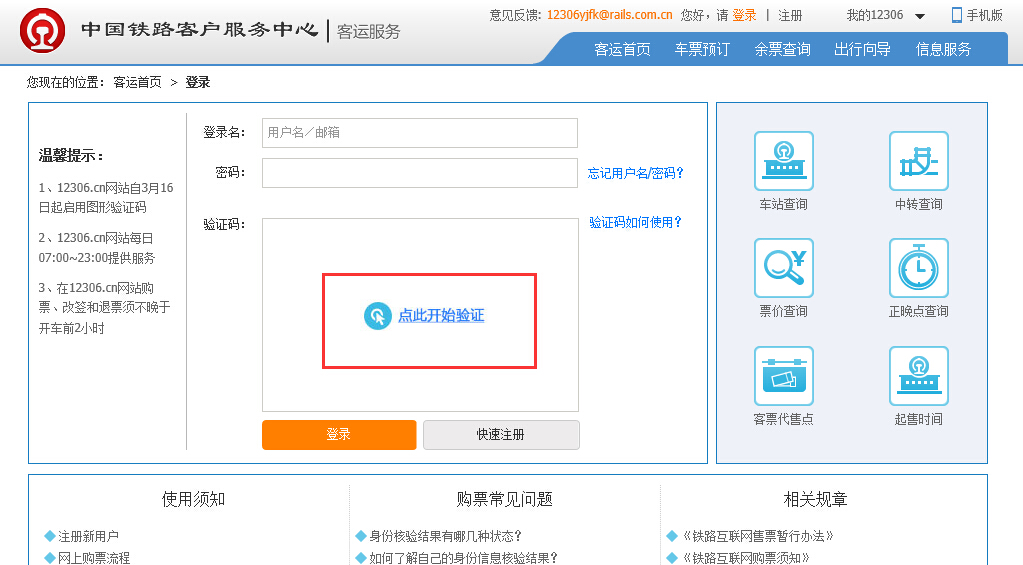Open 《铁路互联网购票须知》 link
Image resolution: width=1023 pixels, height=565 pixels.
click(x=746, y=558)
